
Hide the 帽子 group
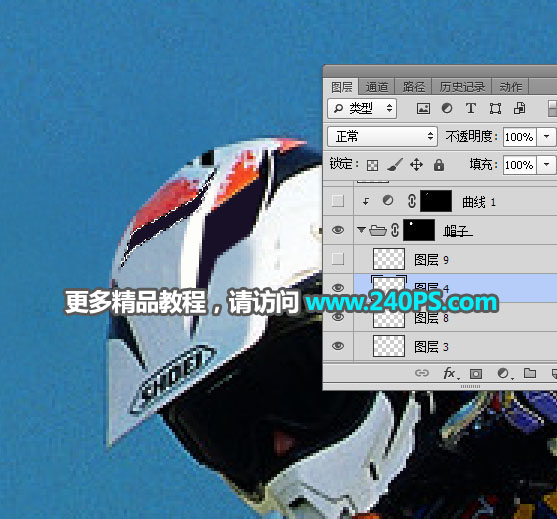click(338, 230)
